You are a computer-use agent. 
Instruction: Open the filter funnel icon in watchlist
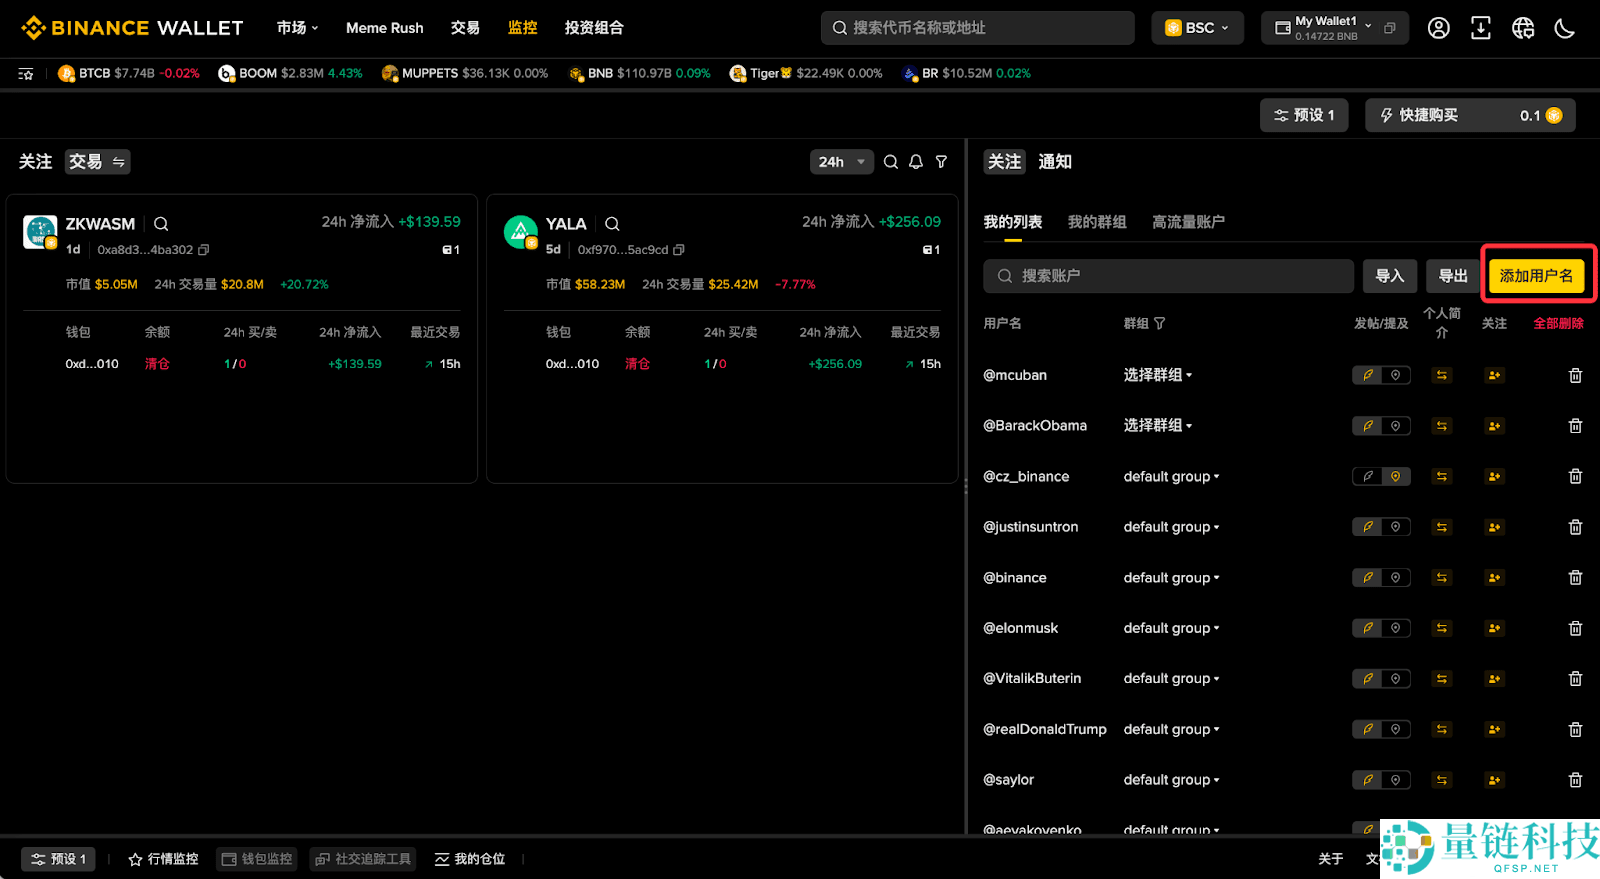coord(941,162)
